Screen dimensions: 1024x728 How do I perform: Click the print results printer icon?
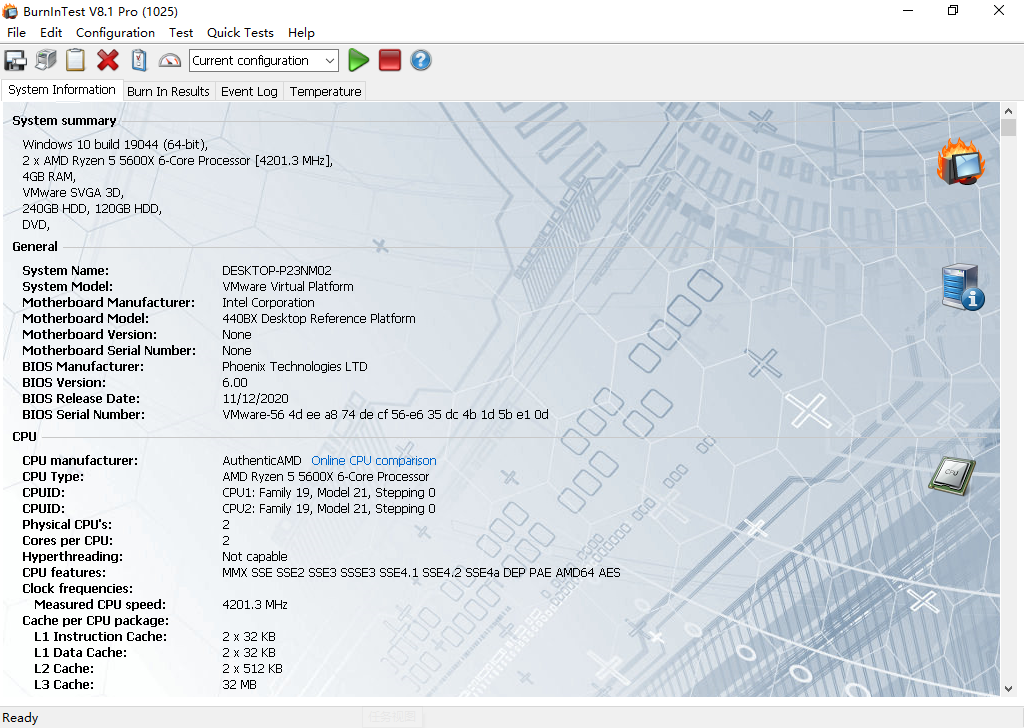tap(46, 61)
